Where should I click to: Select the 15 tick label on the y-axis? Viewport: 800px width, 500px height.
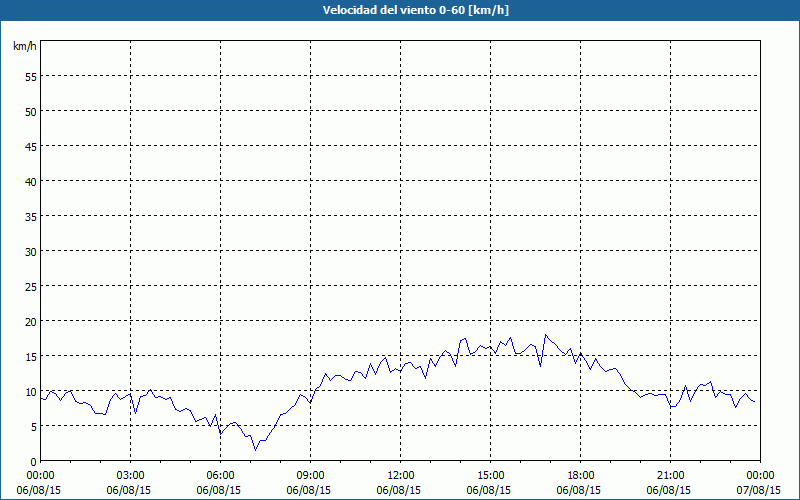coord(31,356)
